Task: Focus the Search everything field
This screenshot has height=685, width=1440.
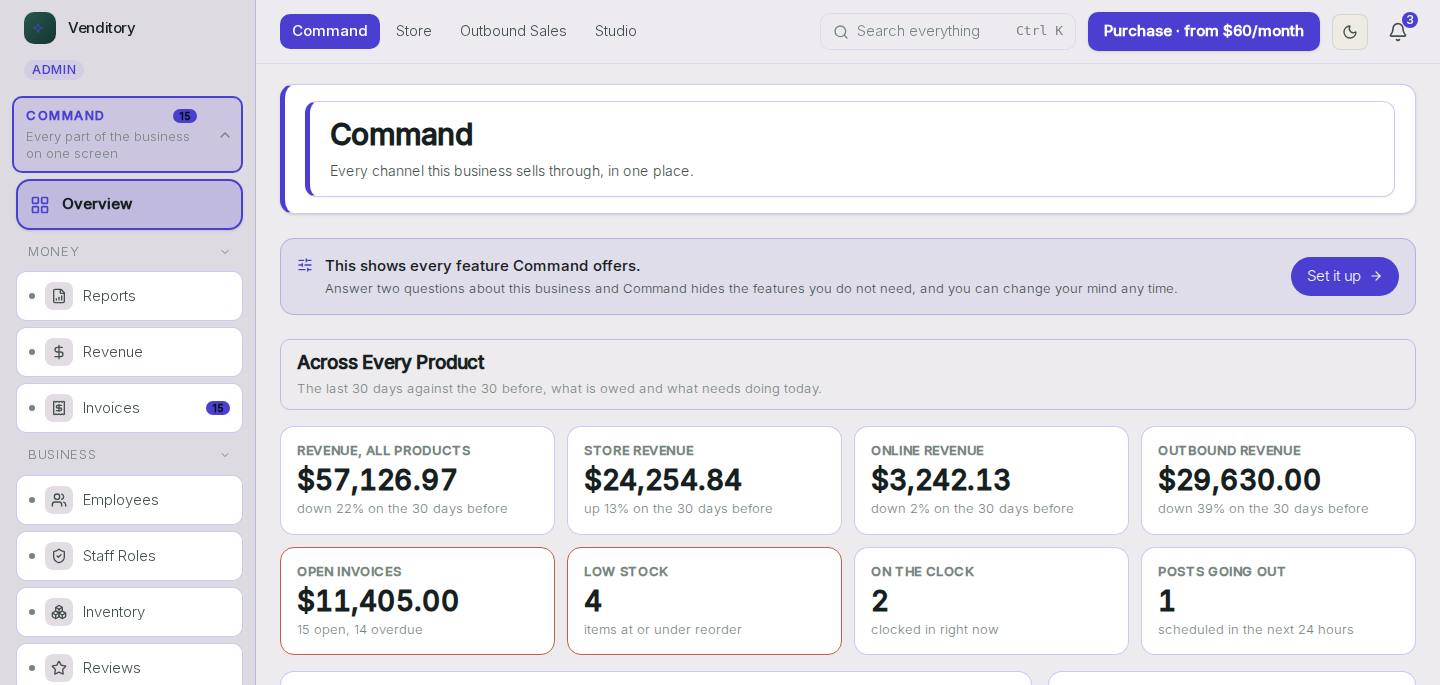Action: click(948, 31)
